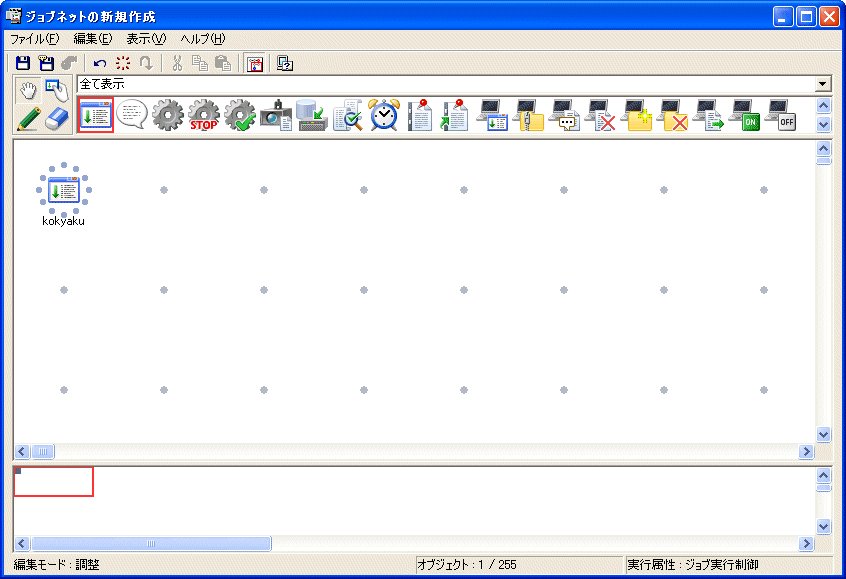The height and width of the screenshot is (579, 846).
Task: Pick the blue alarm clock icon
Action: (384, 115)
